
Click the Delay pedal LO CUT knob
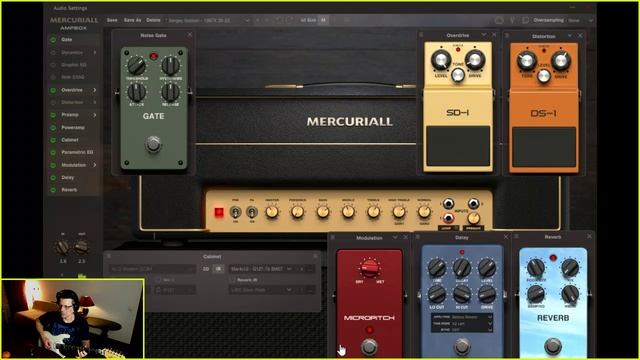(437, 294)
